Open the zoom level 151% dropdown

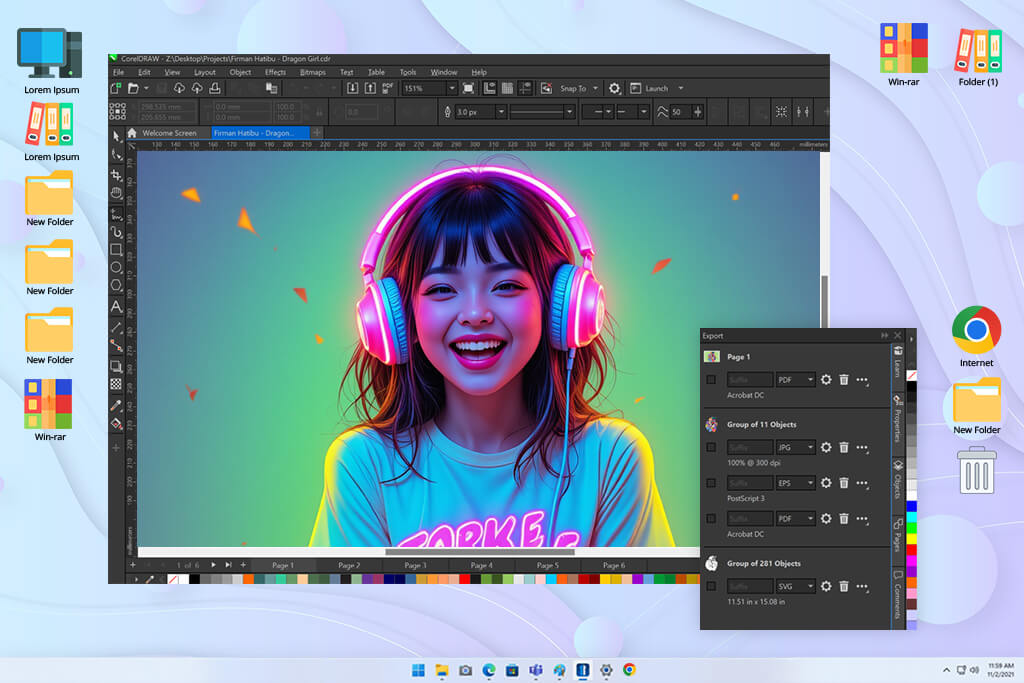click(x=451, y=88)
